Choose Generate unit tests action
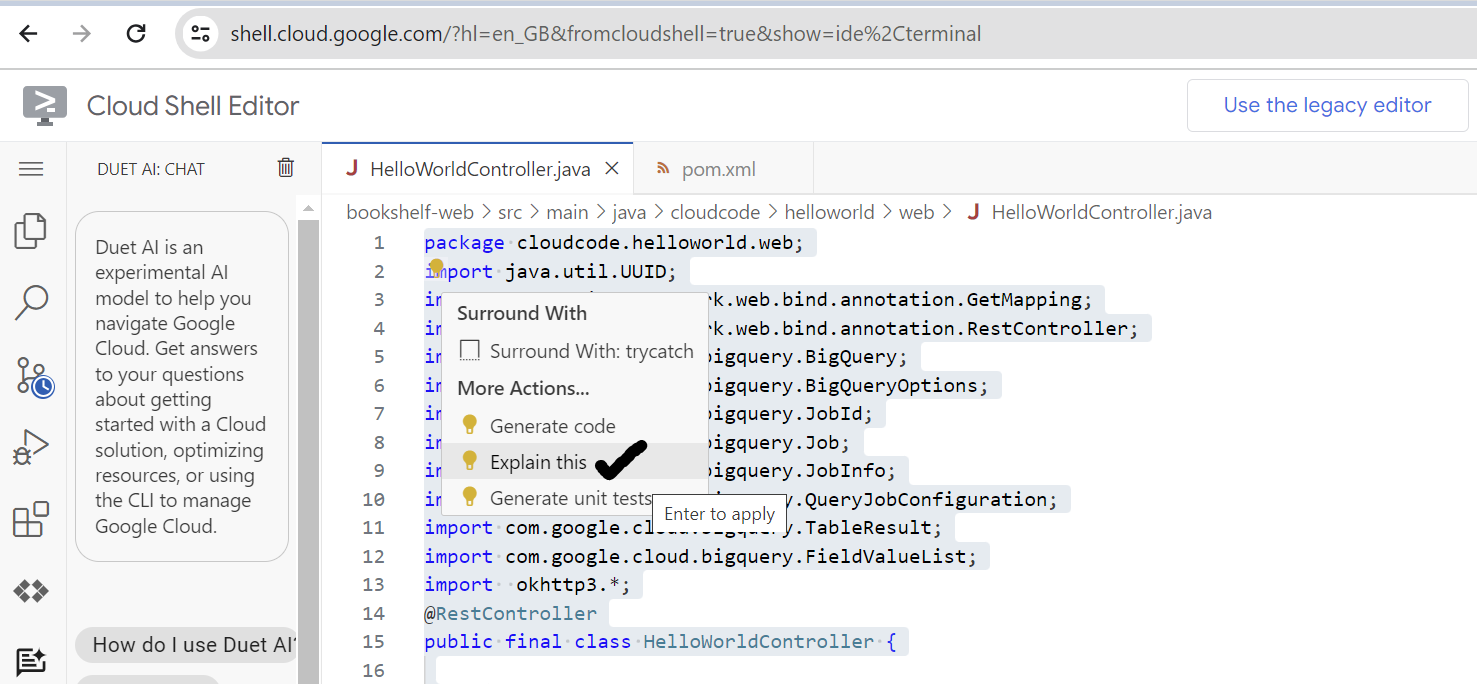 click(570, 498)
